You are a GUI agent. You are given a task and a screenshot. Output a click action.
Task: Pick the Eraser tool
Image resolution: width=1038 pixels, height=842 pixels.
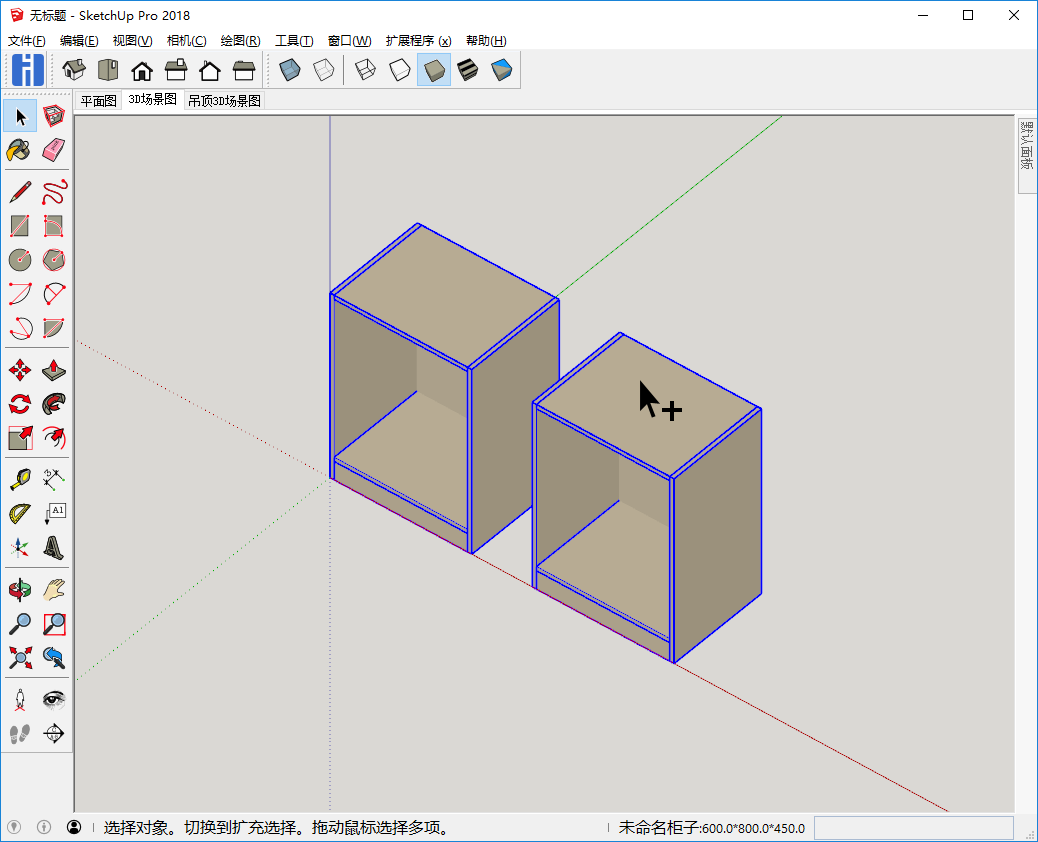tap(54, 150)
